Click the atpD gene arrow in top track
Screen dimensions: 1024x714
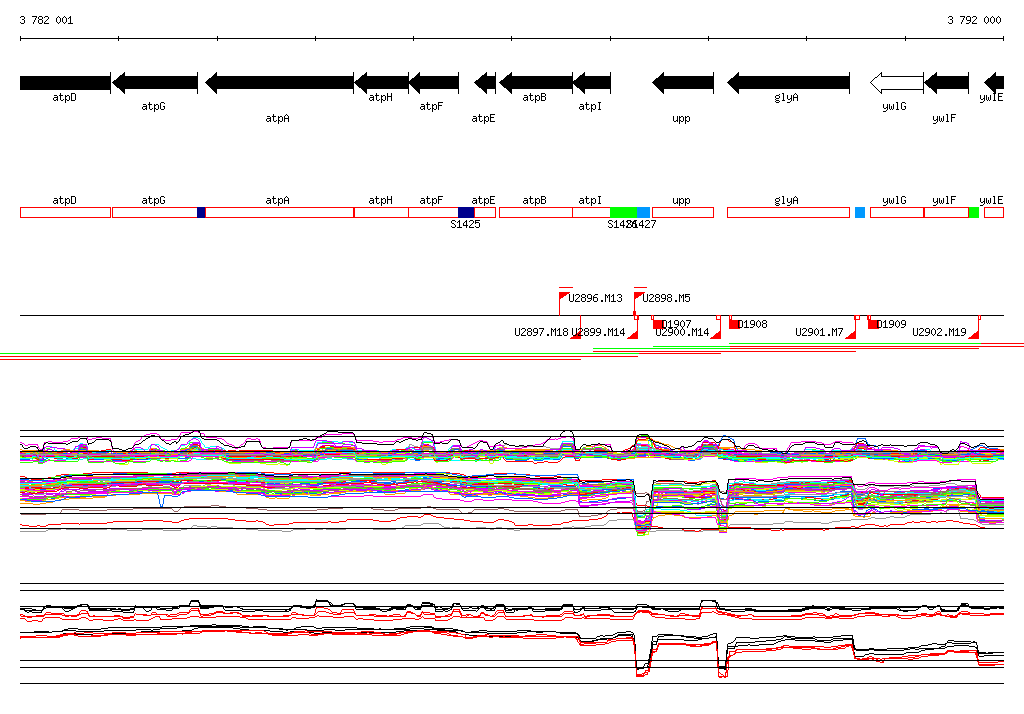[65, 83]
